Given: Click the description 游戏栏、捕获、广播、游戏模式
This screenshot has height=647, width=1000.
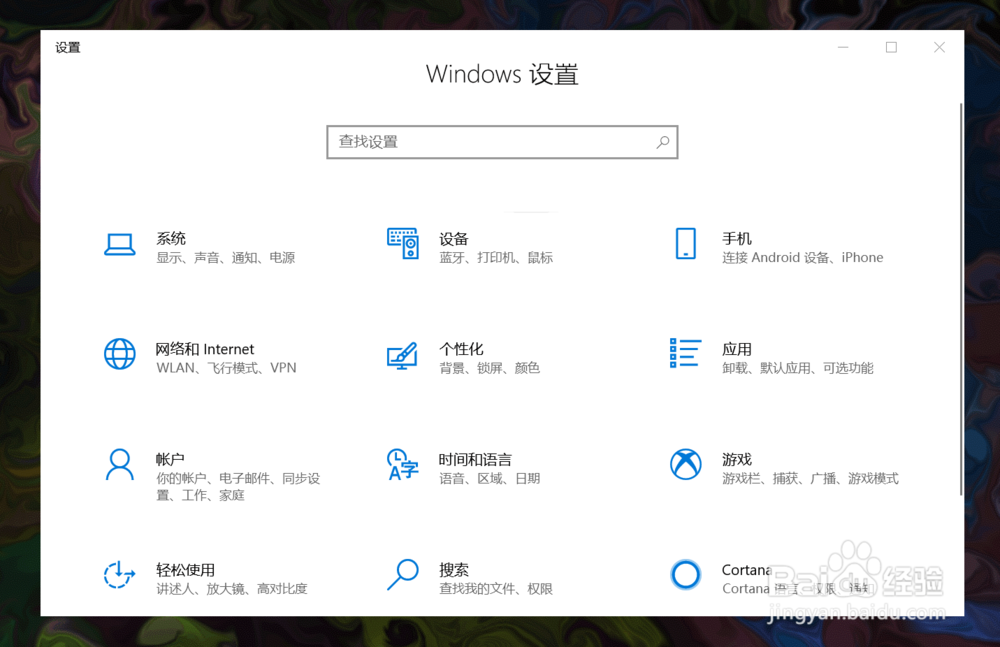Looking at the screenshot, I should point(811,479).
